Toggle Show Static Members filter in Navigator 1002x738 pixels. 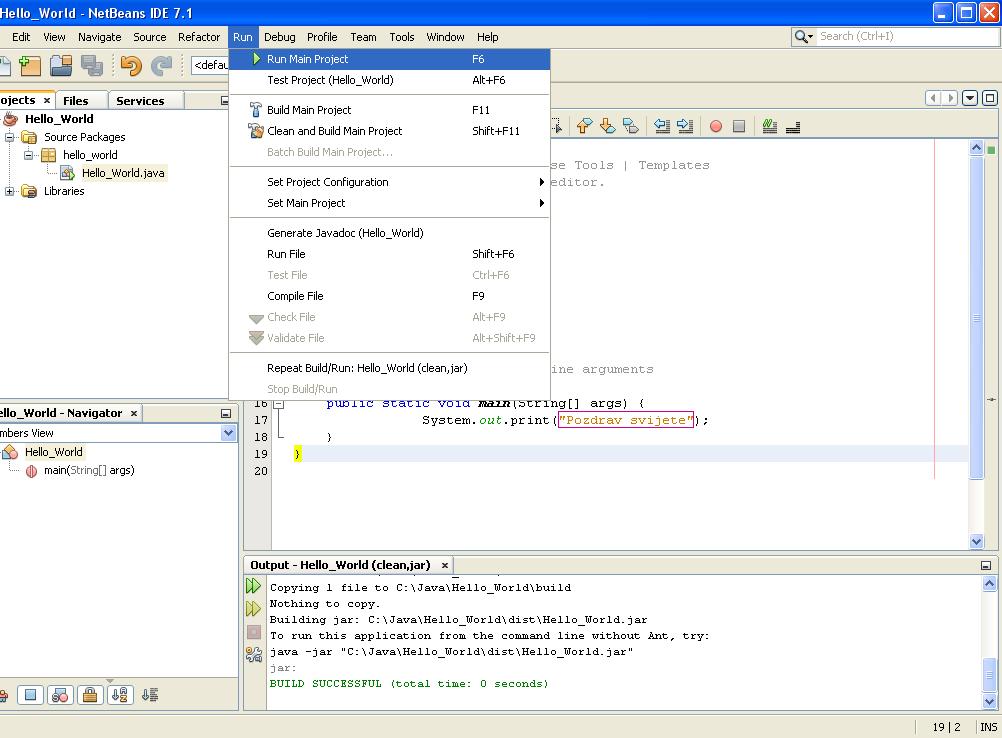point(60,695)
